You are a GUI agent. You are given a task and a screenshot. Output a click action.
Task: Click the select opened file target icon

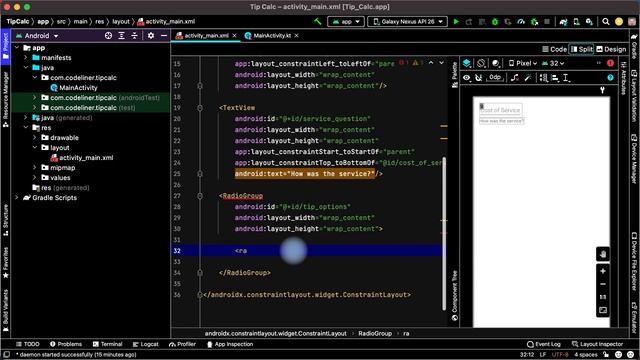coord(108,36)
